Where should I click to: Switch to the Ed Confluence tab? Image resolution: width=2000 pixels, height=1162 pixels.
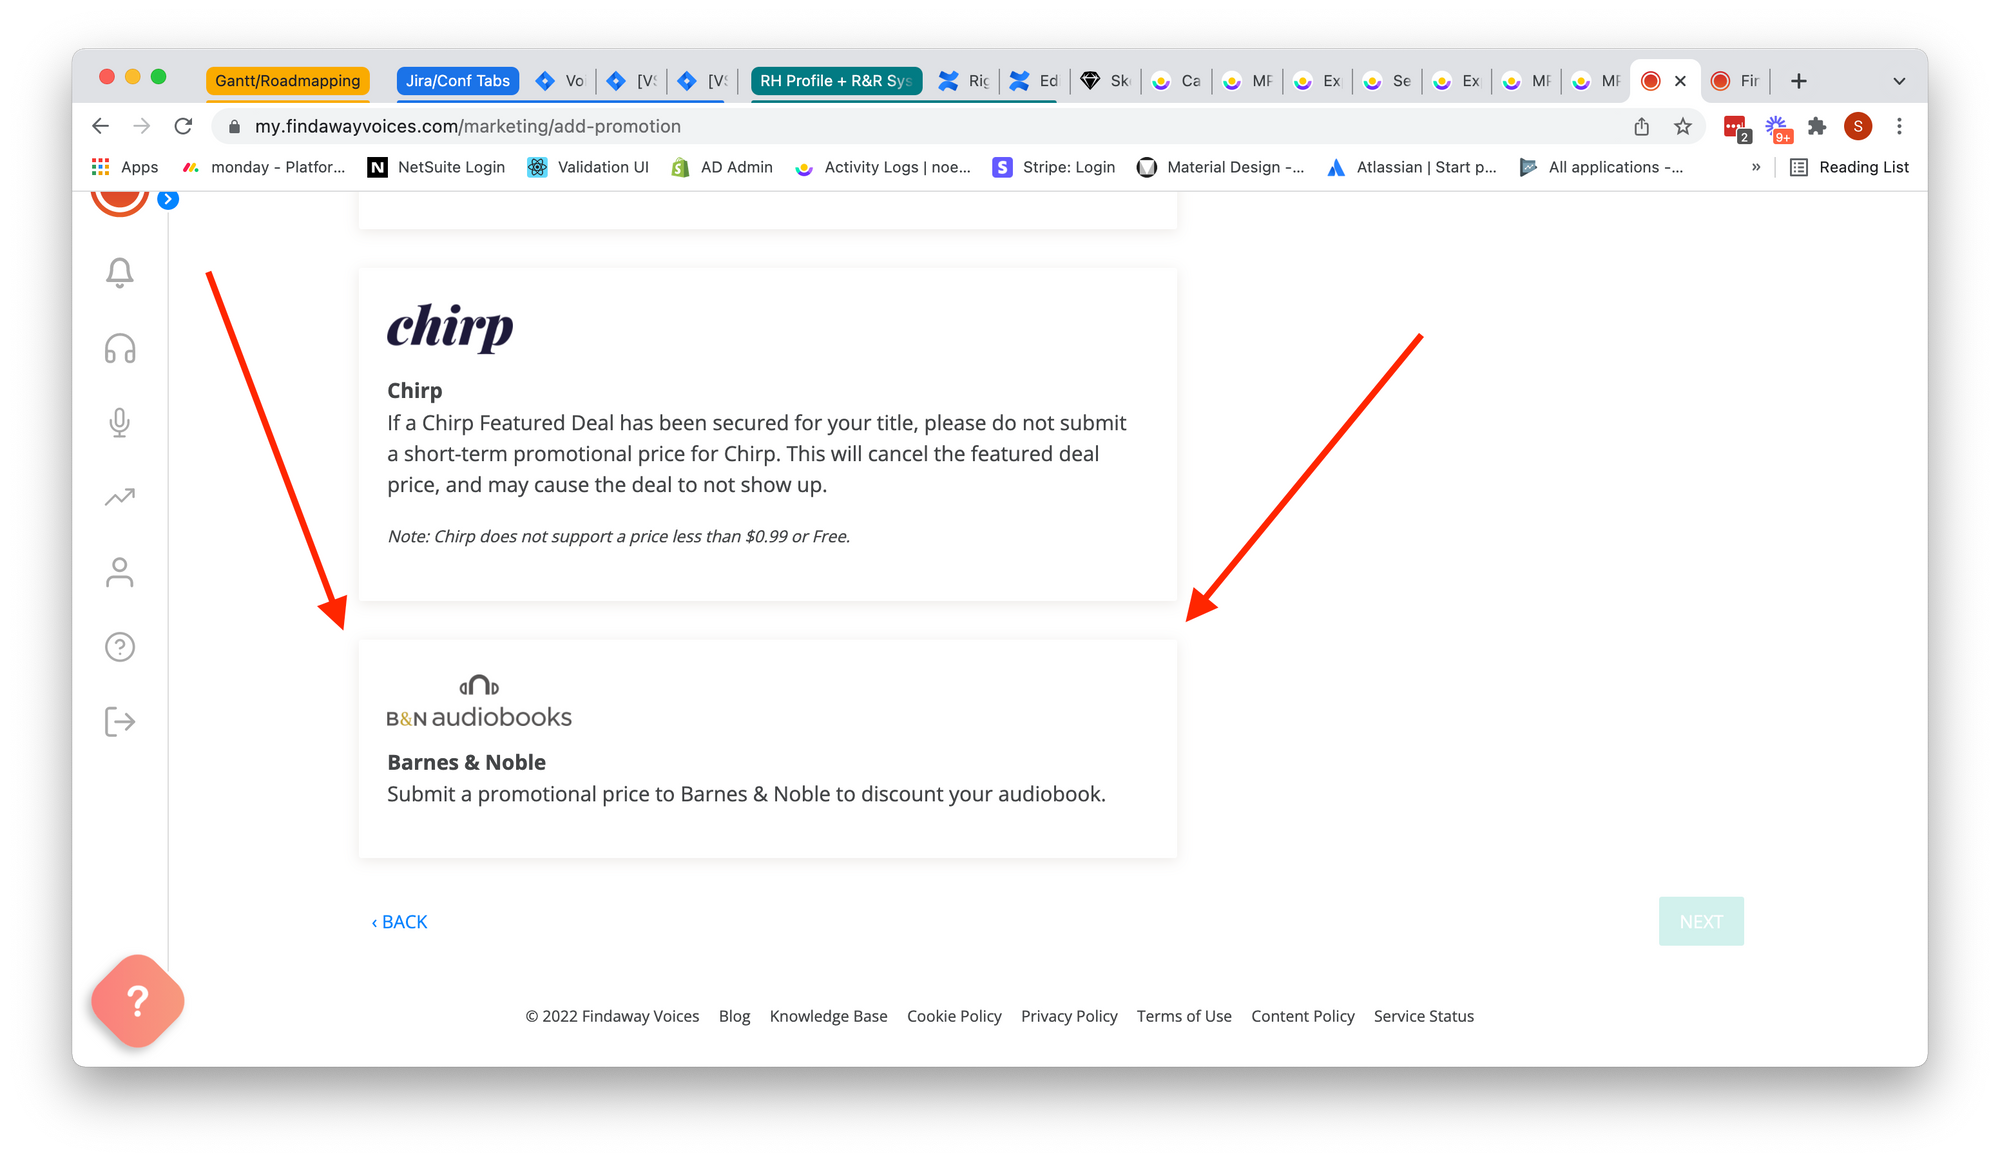pos(1035,81)
